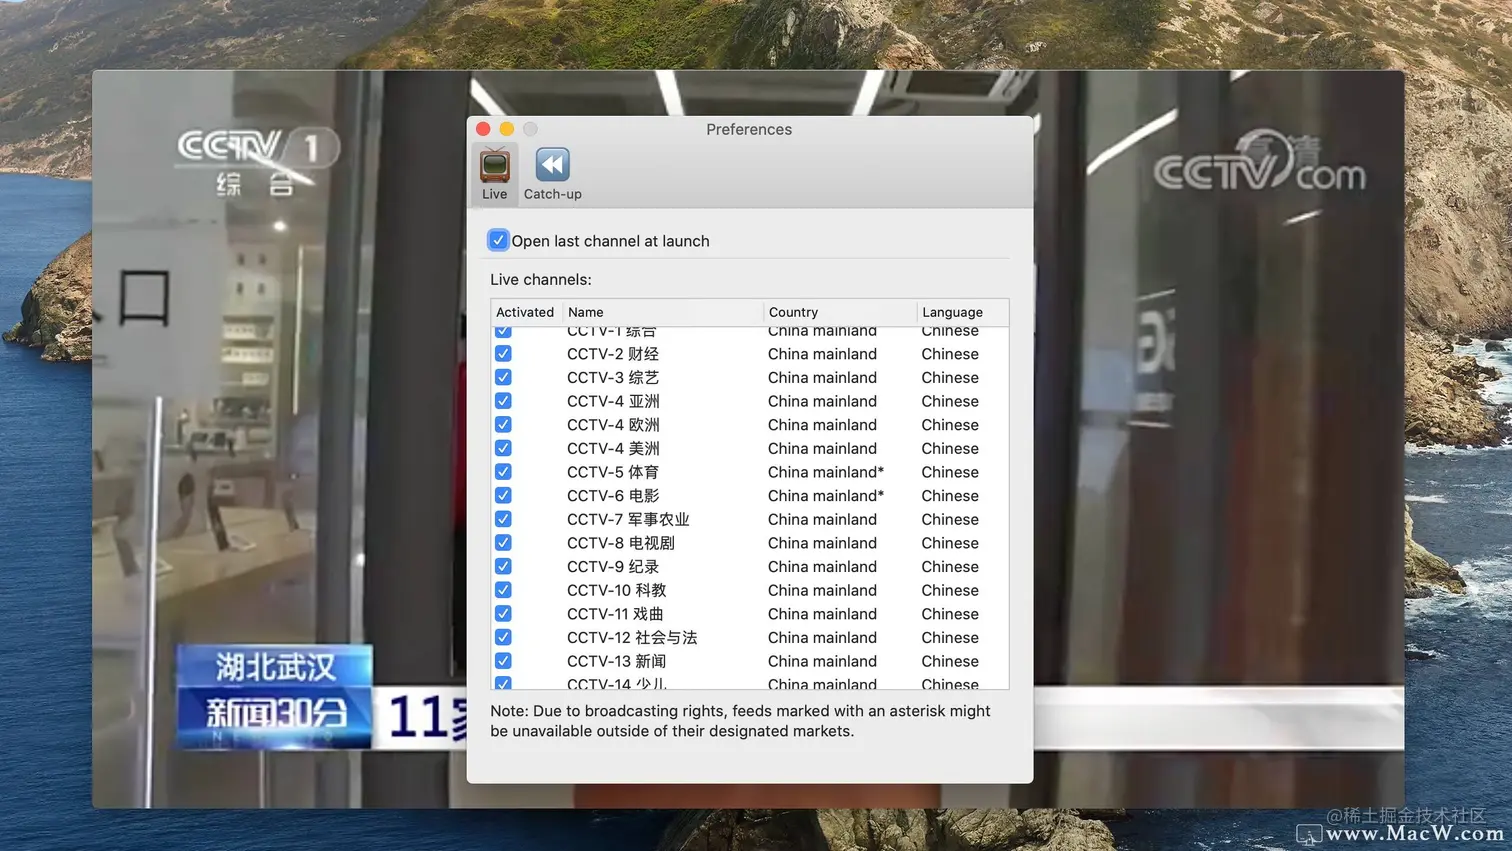Select the CCTV-9 纪录 name
This screenshot has height=851, width=1512.
pyautogui.click(x=613, y=567)
